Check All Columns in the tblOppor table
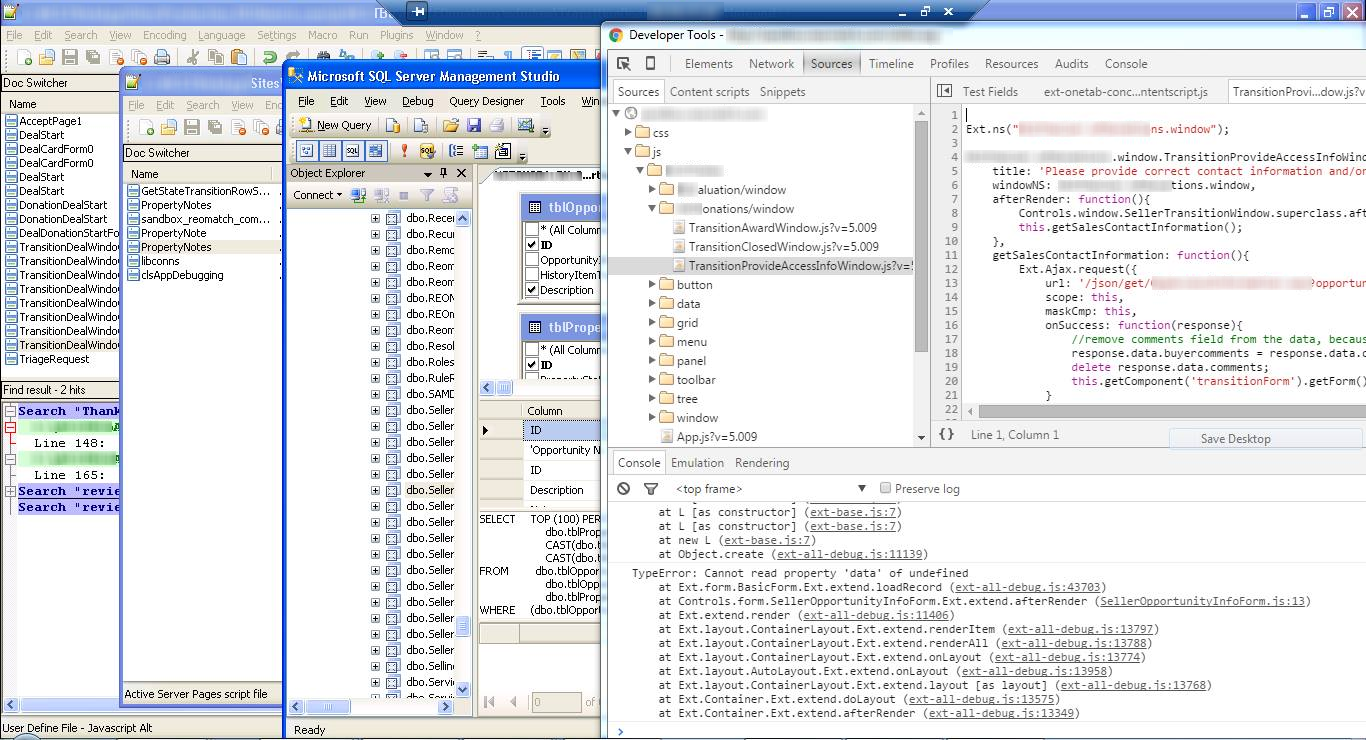The width and height of the screenshot is (1366, 740). (532, 230)
